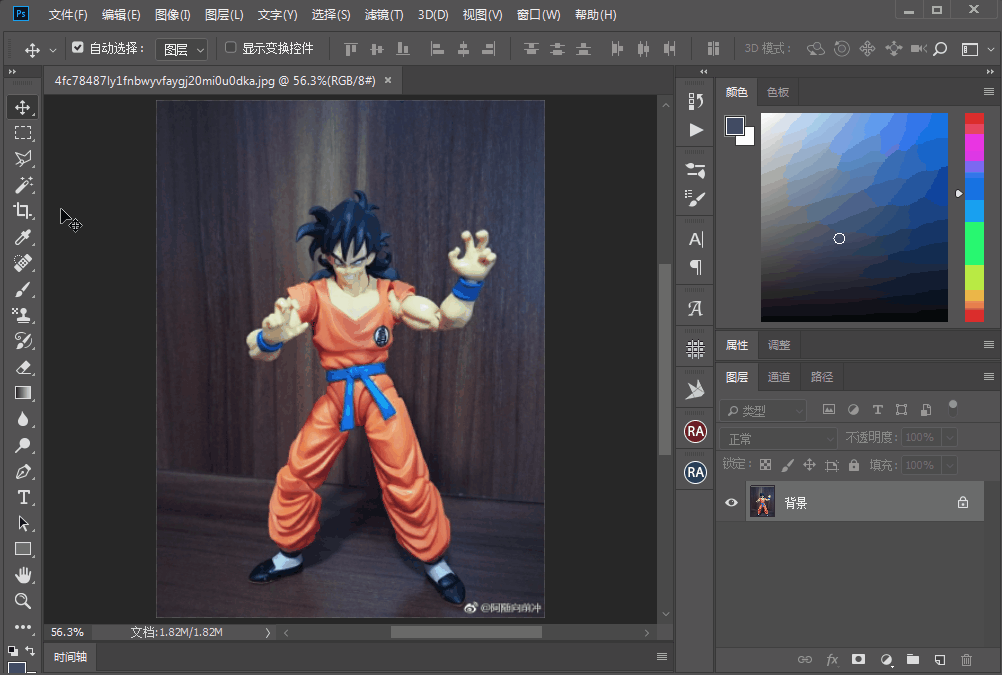This screenshot has height=675, width=1002.
Task: Select the Horizontal Type tool
Action: tap(23, 497)
